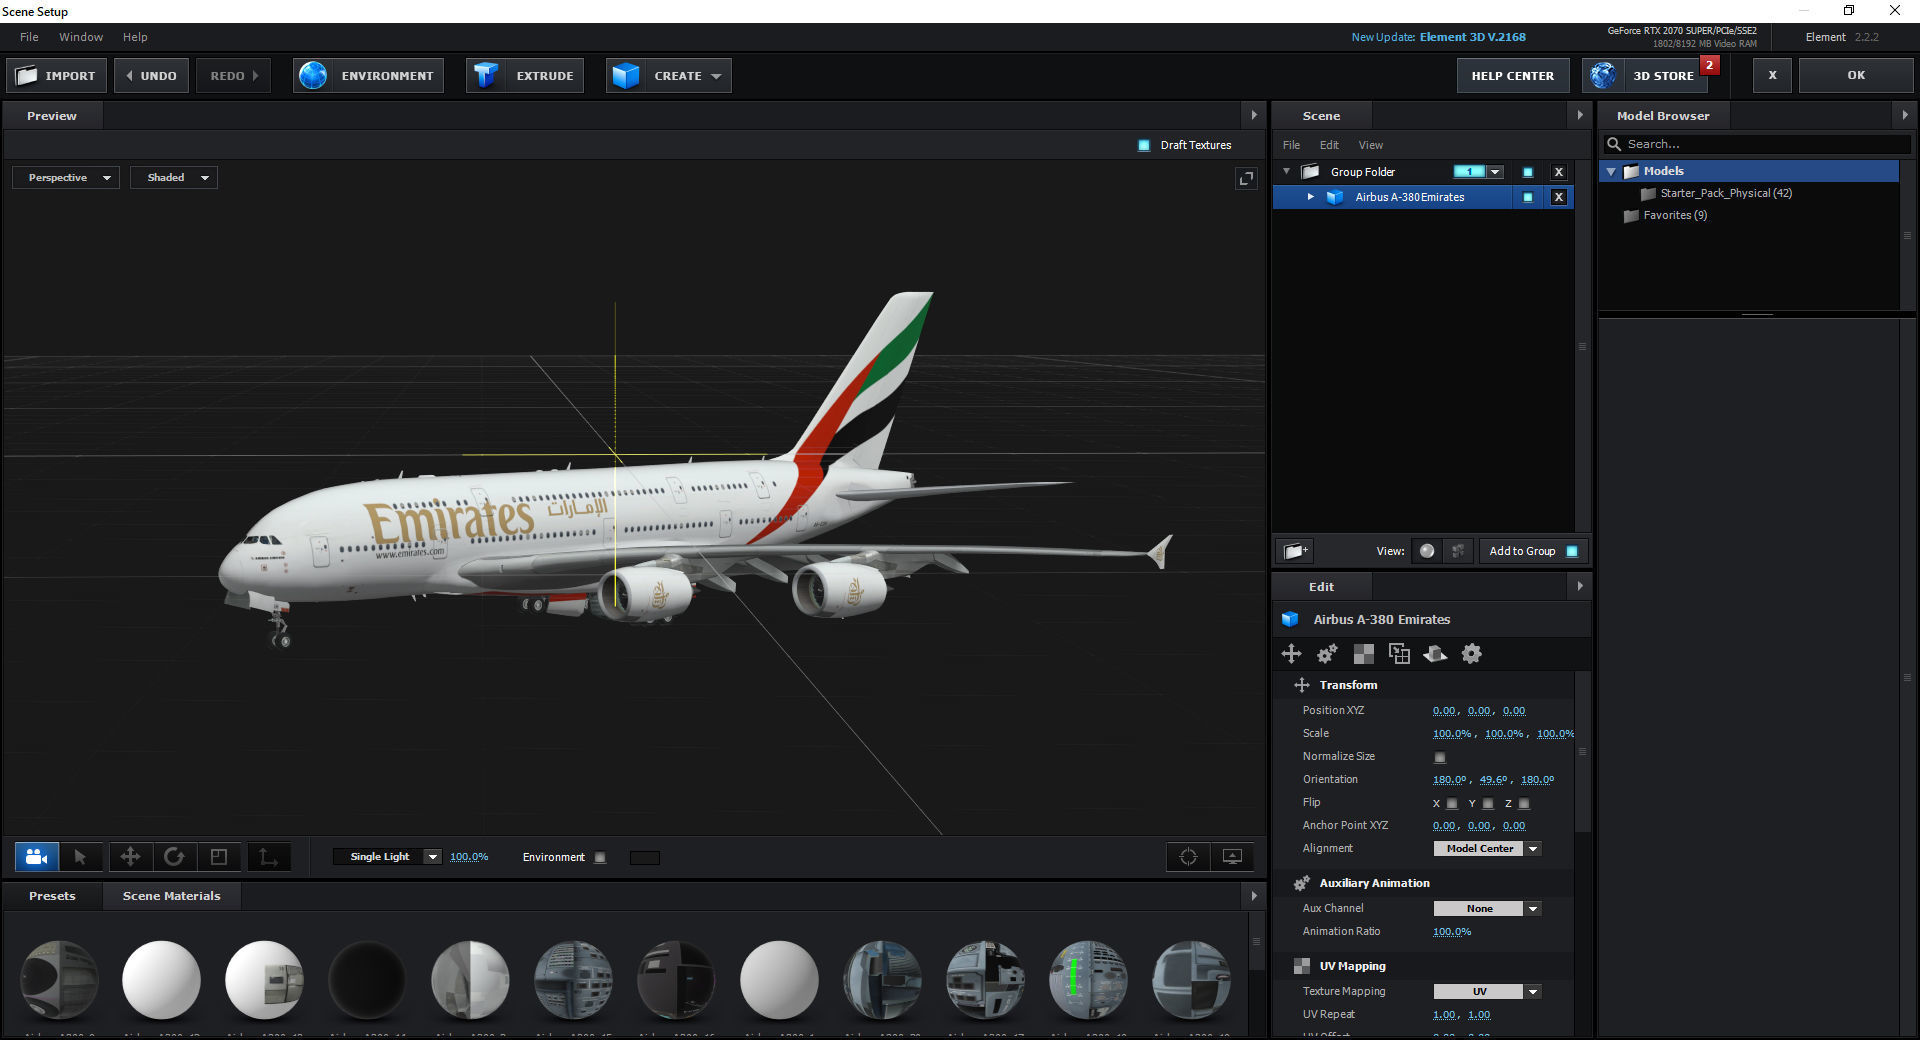Select the scale tool below the preview
The height and width of the screenshot is (1040, 1920).
tap(219, 857)
